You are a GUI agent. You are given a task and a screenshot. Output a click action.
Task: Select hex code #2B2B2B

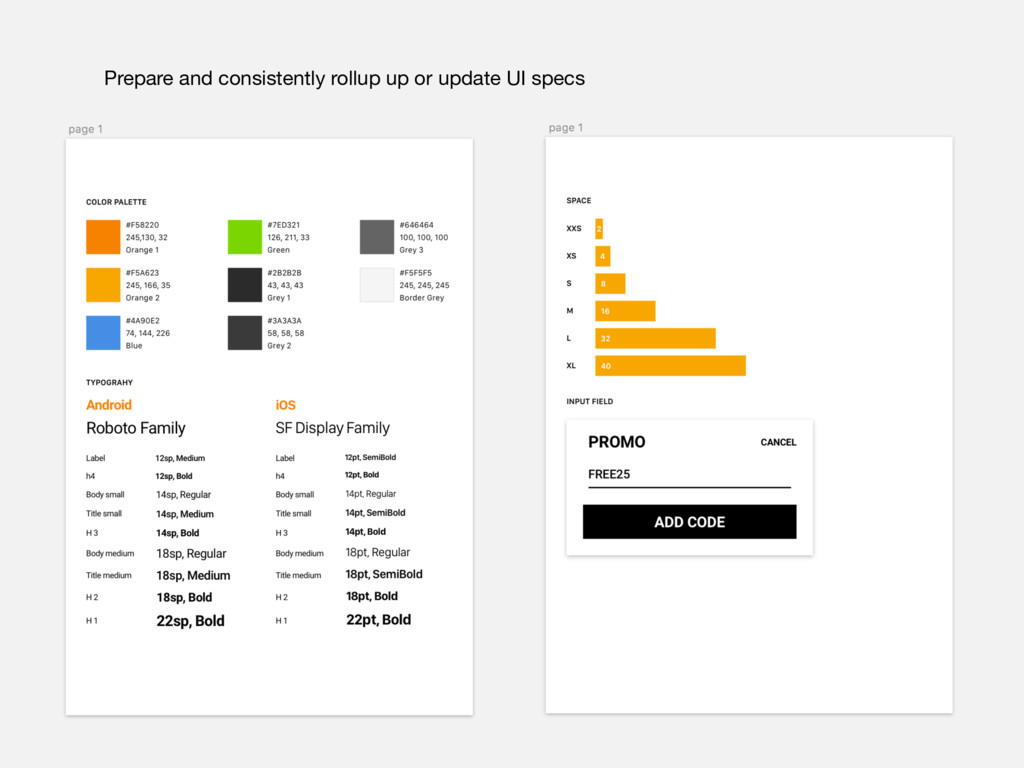pos(284,273)
